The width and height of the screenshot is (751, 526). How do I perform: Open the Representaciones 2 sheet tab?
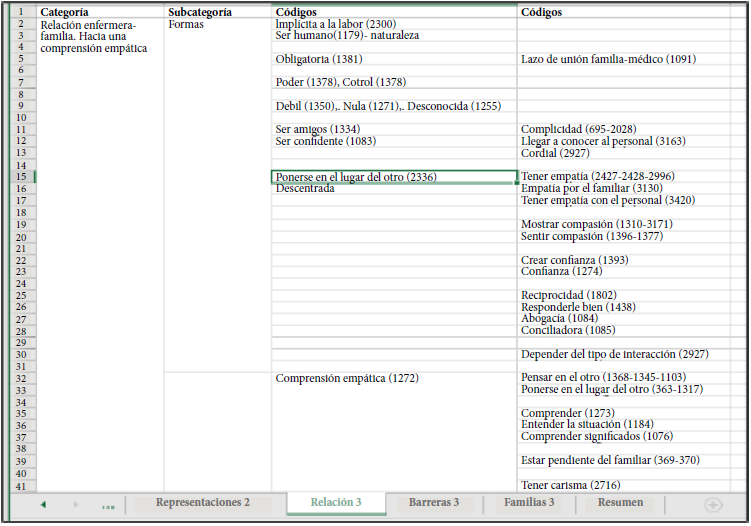tap(202, 503)
